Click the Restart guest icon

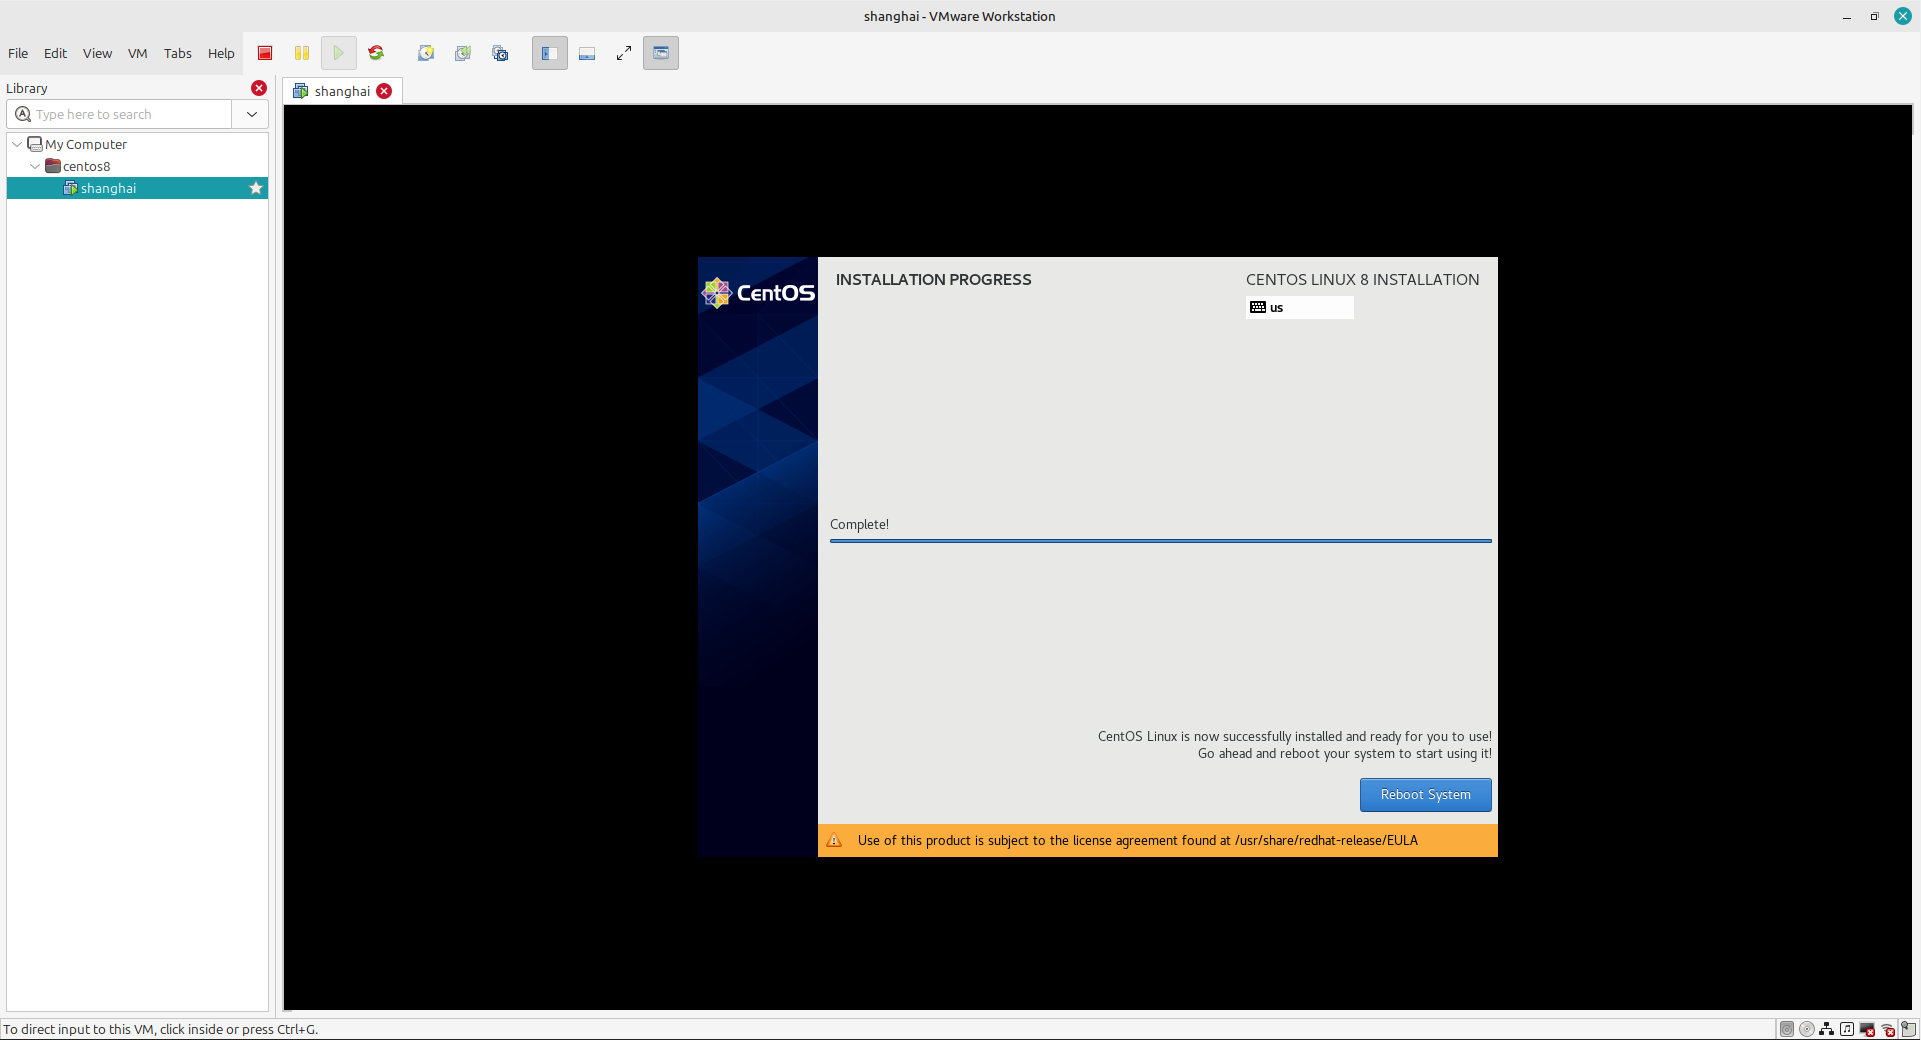pyautogui.click(x=376, y=53)
